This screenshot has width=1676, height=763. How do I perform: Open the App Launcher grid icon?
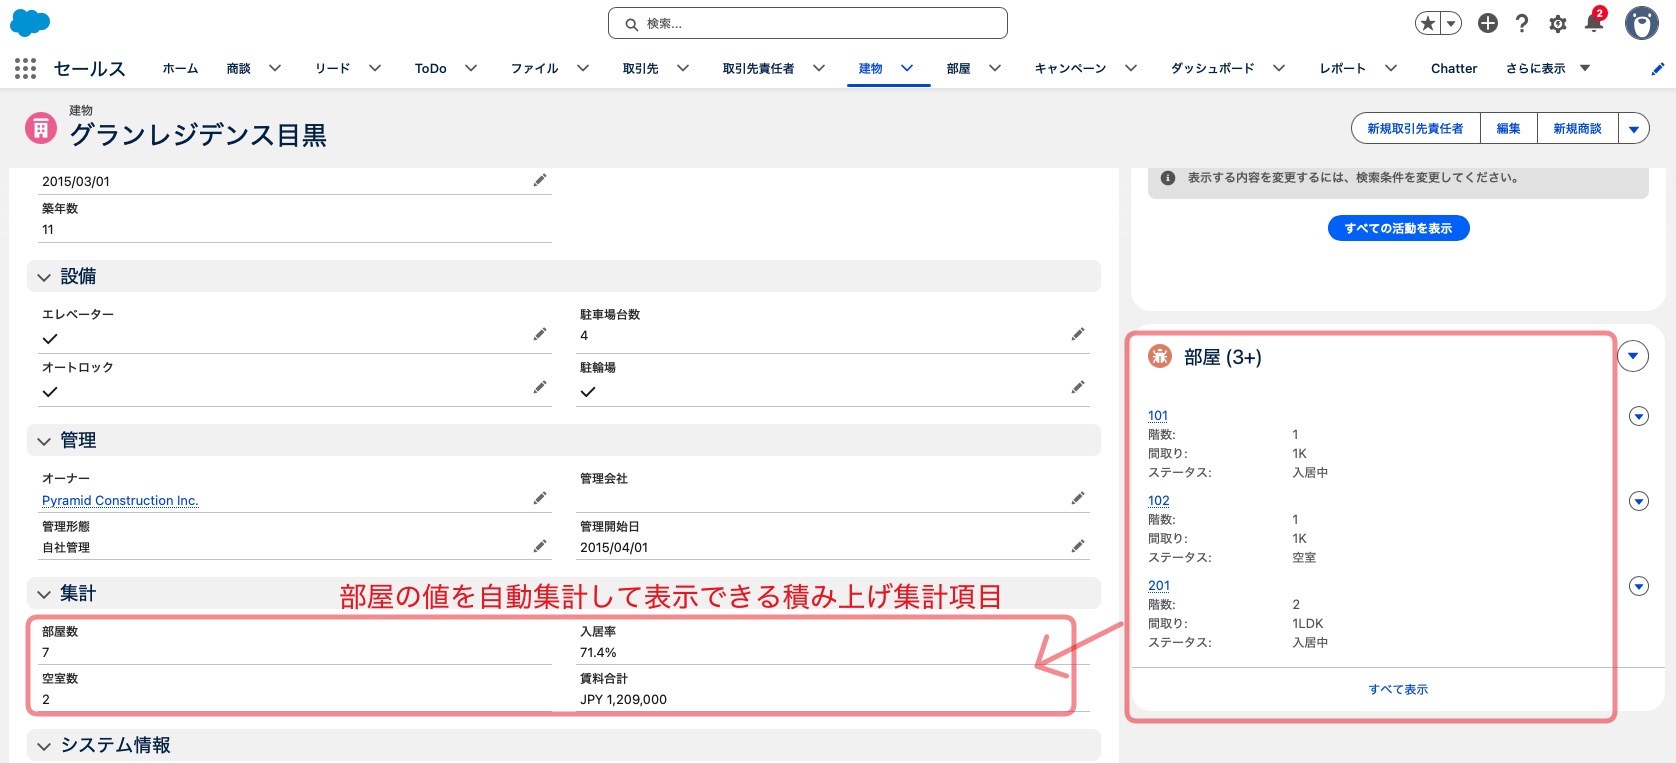[x=25, y=68]
